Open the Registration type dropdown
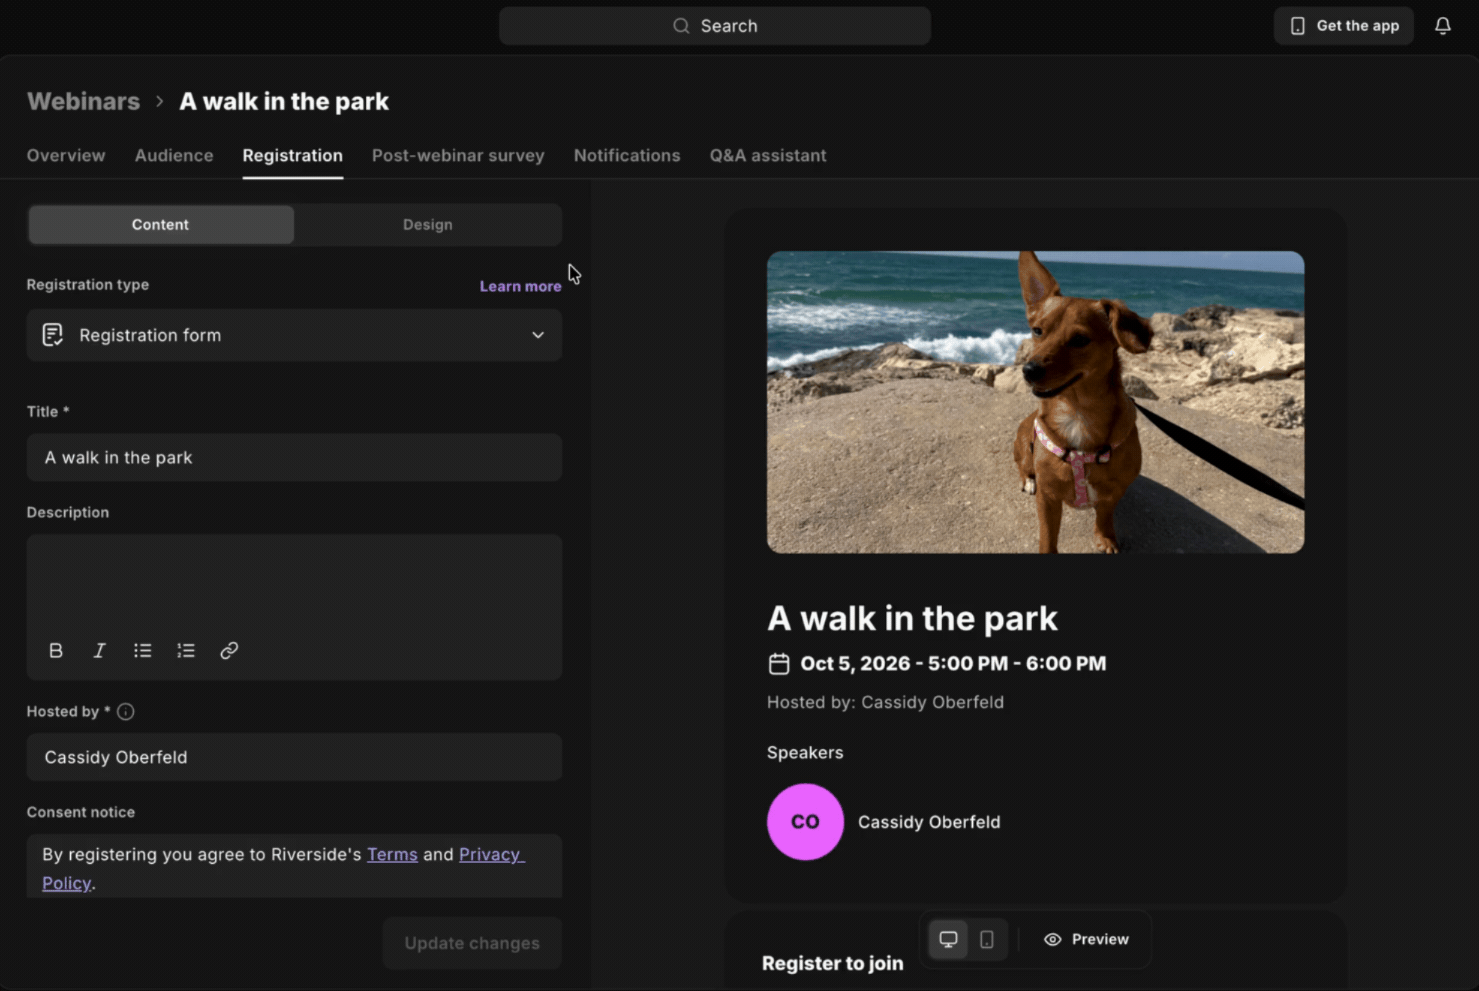The width and height of the screenshot is (1479, 991). pyautogui.click(x=294, y=335)
